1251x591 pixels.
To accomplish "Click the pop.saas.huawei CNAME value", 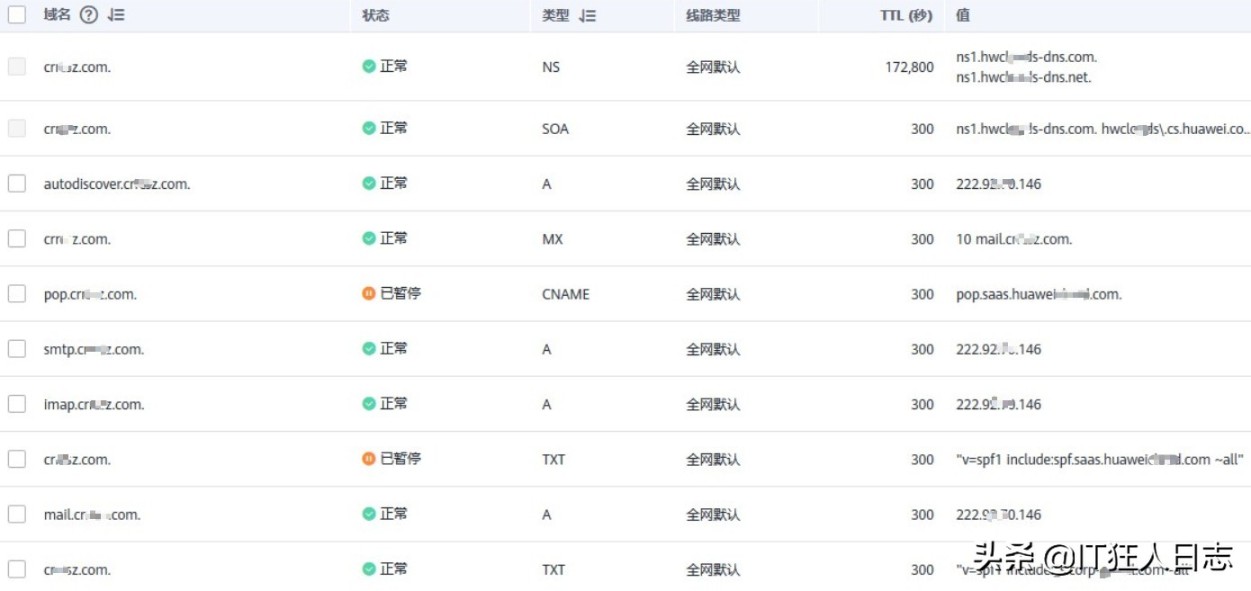I will click(1039, 294).
